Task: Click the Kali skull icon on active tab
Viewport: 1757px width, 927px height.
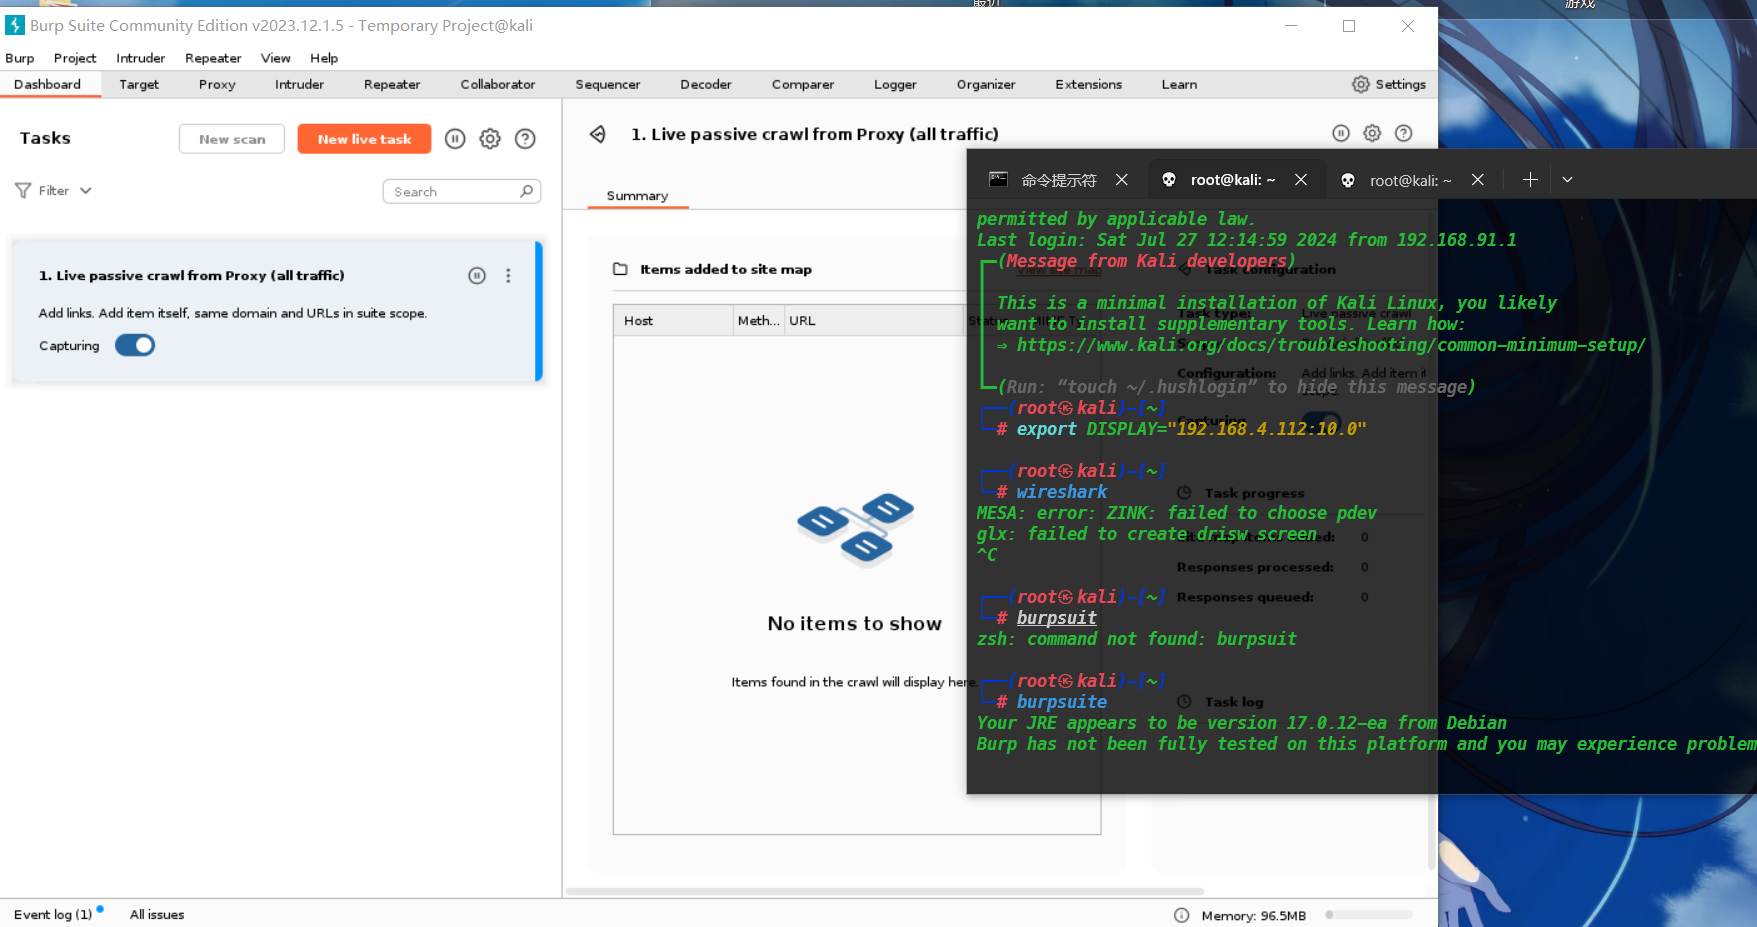Action: [1169, 180]
